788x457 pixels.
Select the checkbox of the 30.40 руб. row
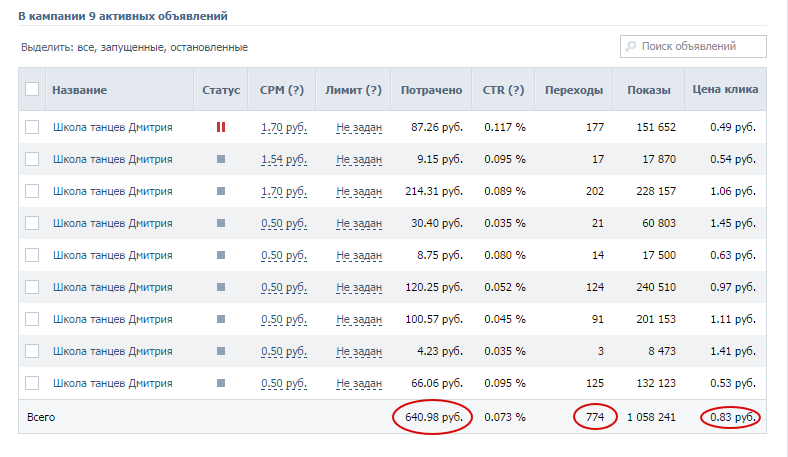point(32,223)
